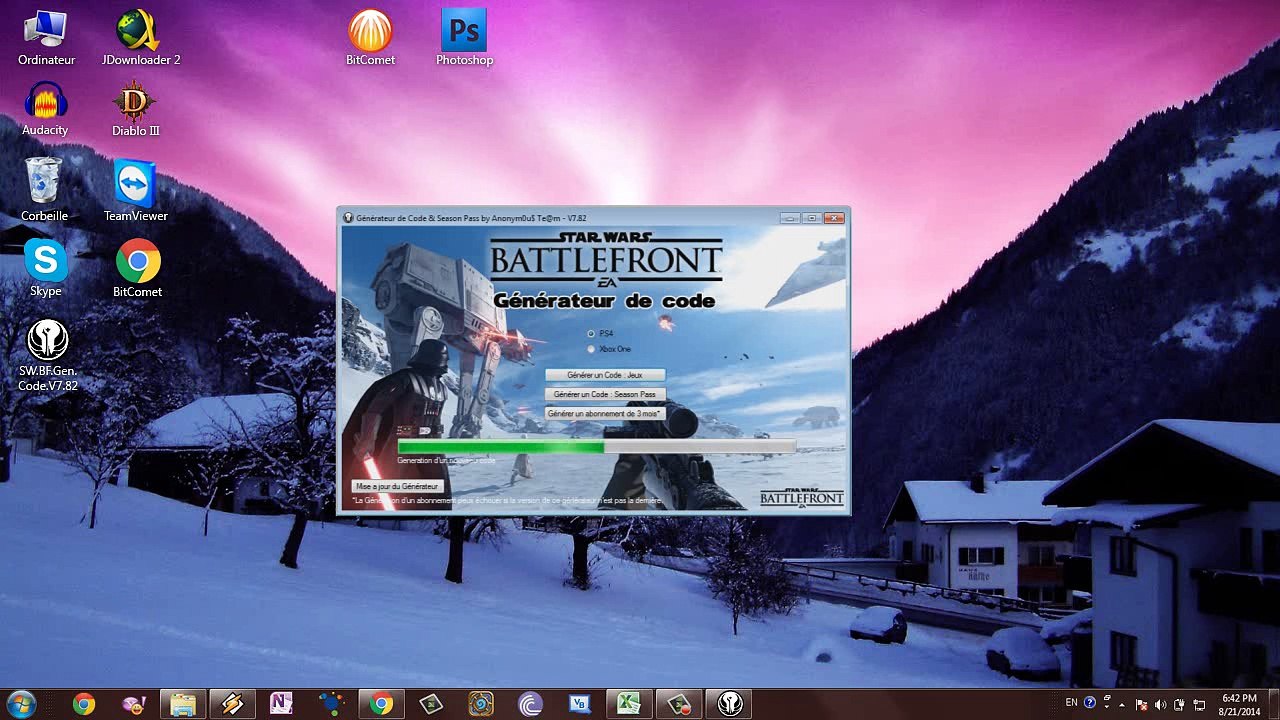Click the Skype desktop shortcut
The height and width of the screenshot is (720, 1280).
[x=46, y=267]
